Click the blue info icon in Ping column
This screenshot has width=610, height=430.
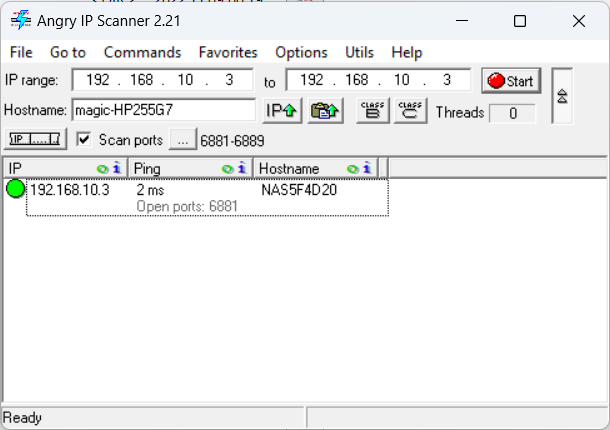(242, 168)
